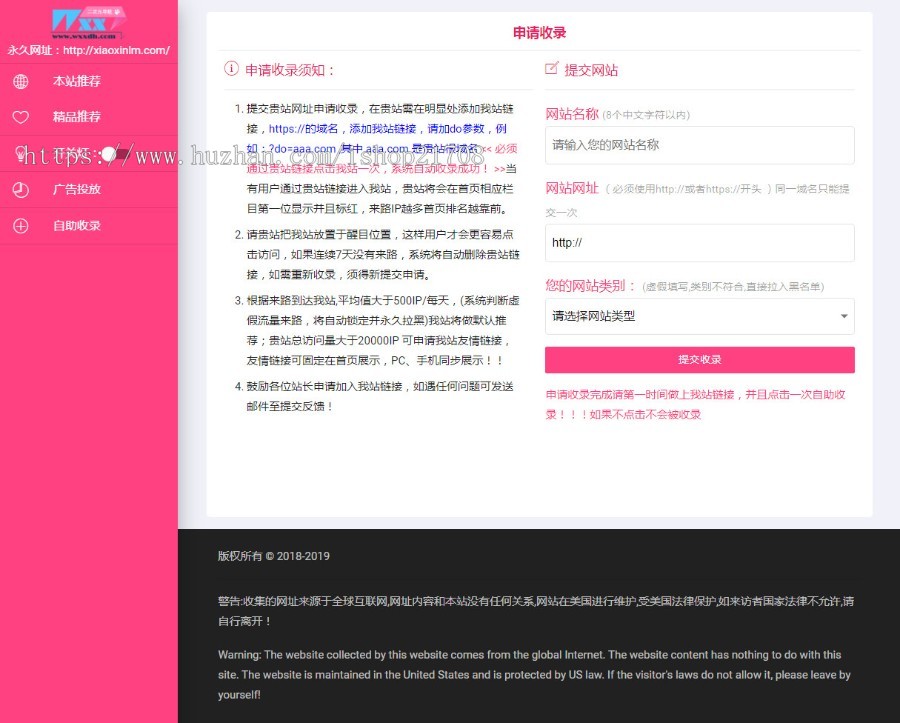Screen dimensions: 900x723
Task: Click the 永久网址 xiaoxinlm.com link
Action: point(89,50)
